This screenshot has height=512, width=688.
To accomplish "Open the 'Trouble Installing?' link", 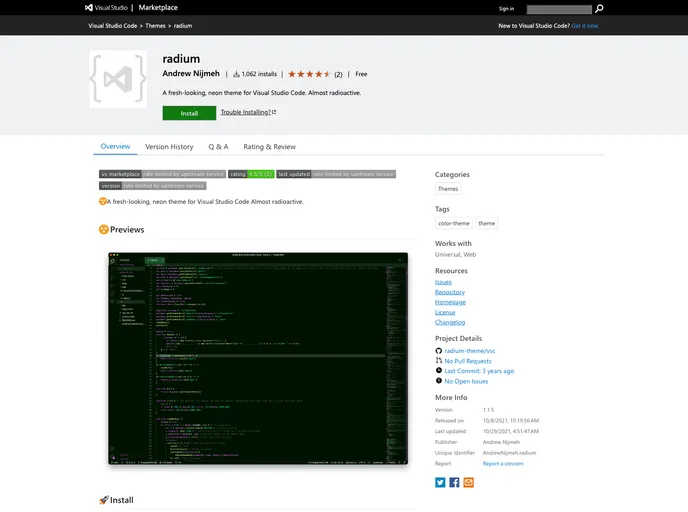I will click(x=248, y=112).
